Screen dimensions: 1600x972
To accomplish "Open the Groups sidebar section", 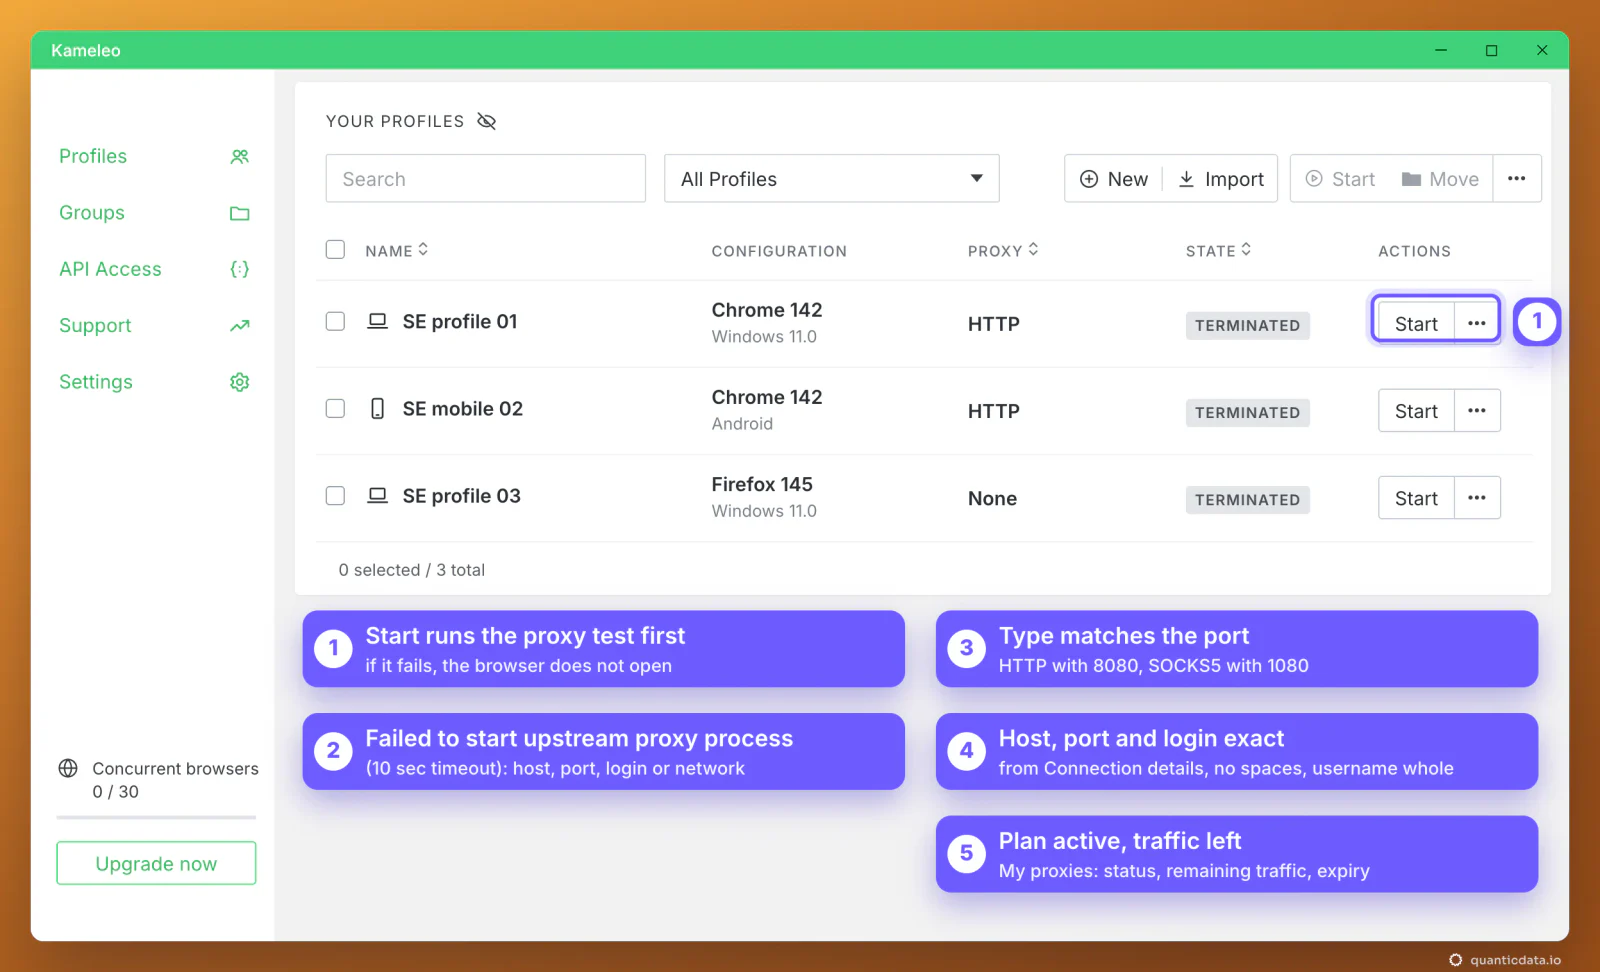I will click(x=154, y=213).
